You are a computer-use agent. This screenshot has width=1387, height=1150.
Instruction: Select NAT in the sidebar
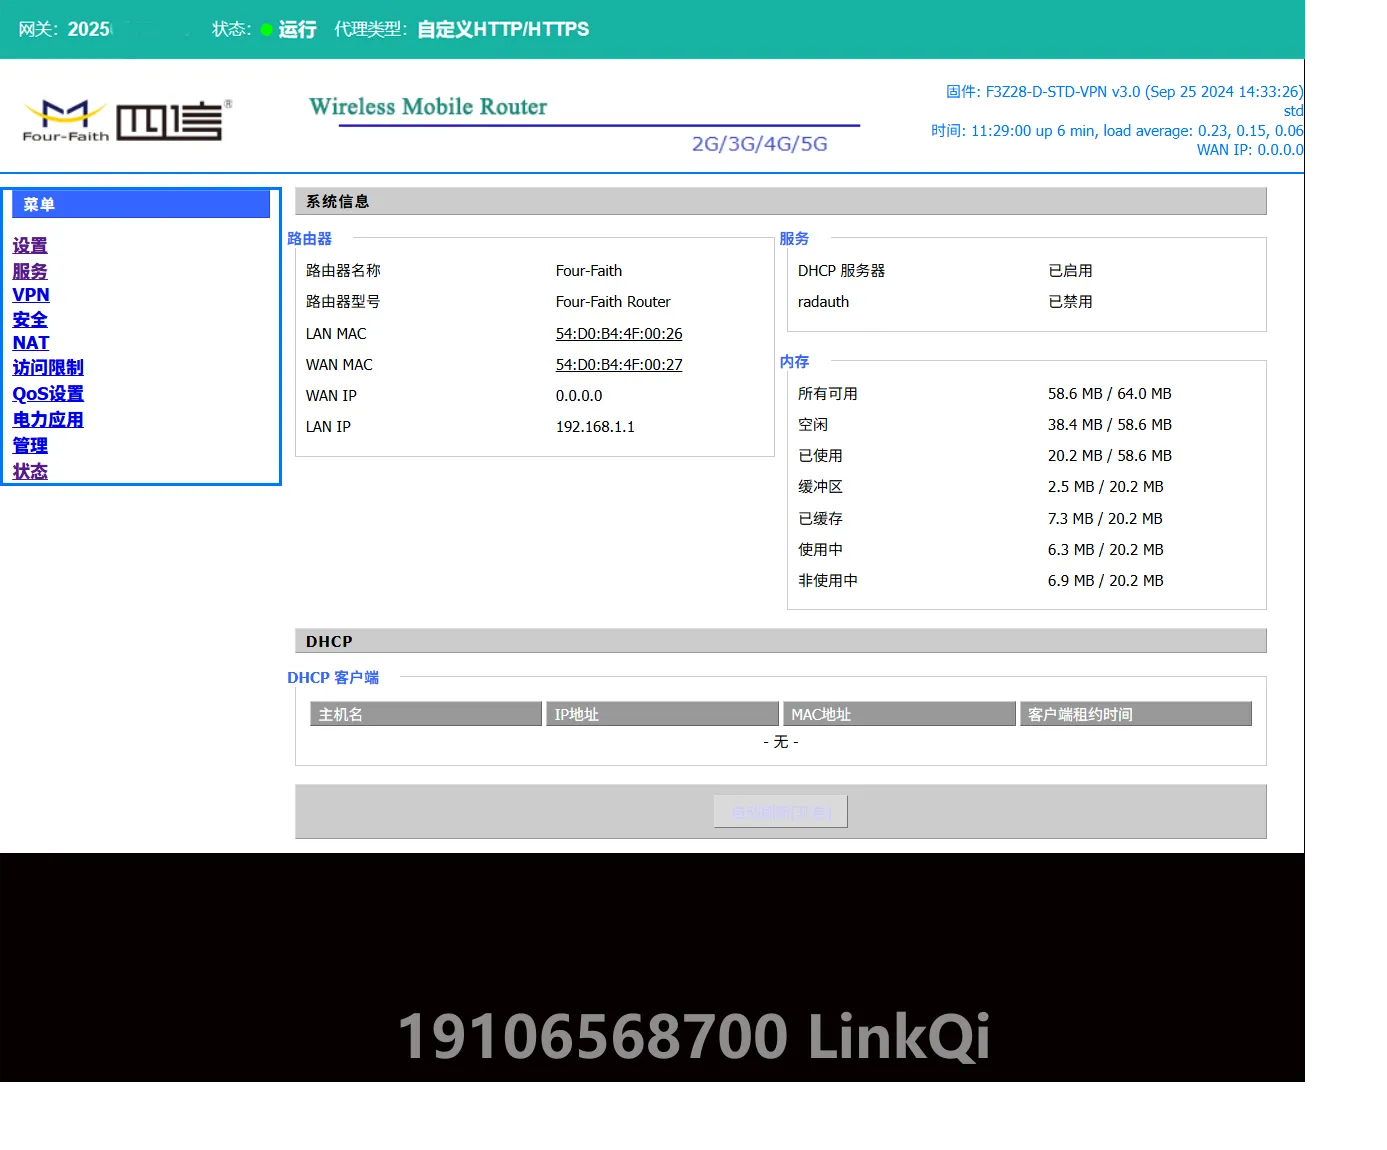(x=31, y=343)
